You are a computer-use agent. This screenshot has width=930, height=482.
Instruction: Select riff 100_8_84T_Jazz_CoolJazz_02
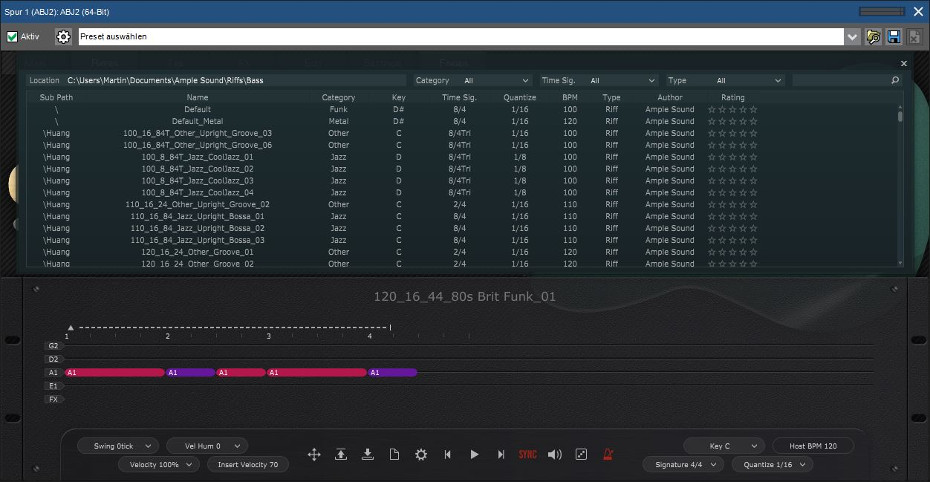point(461,169)
